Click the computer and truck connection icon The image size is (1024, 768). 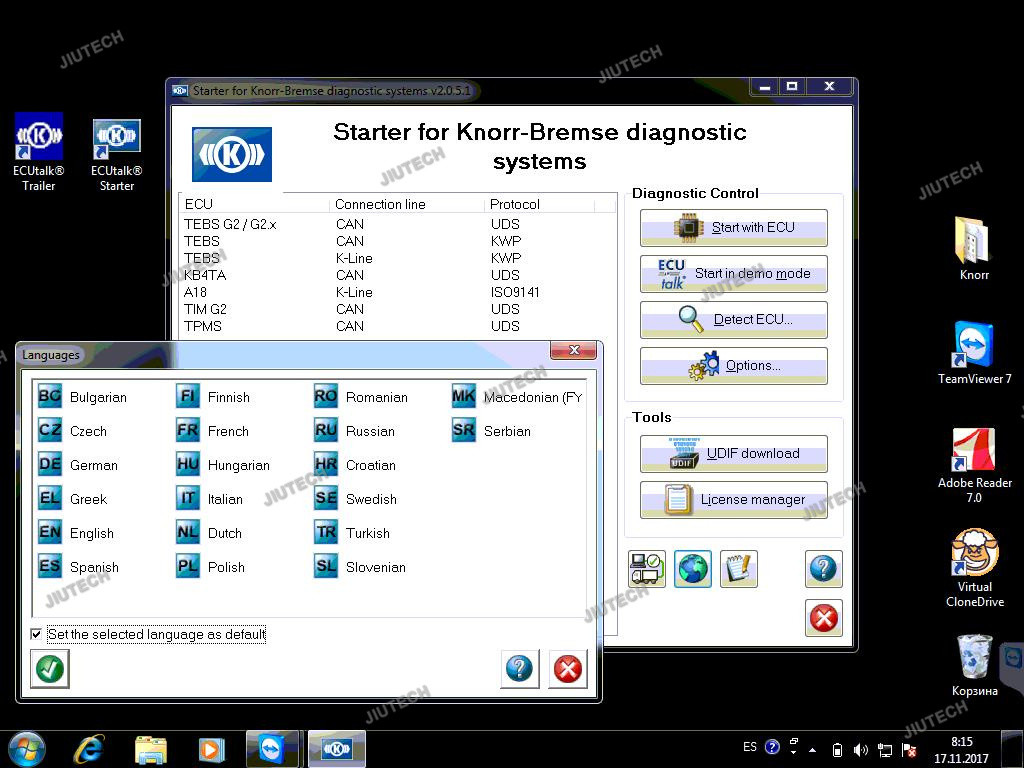click(x=646, y=569)
